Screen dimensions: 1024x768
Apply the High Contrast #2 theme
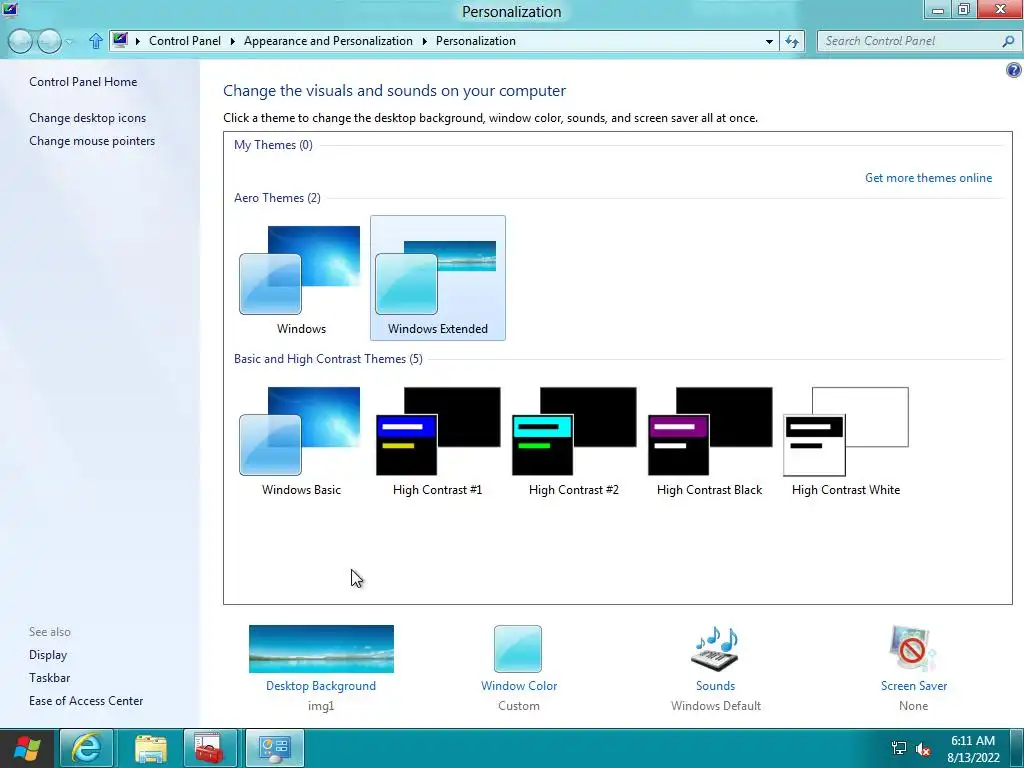click(x=573, y=440)
